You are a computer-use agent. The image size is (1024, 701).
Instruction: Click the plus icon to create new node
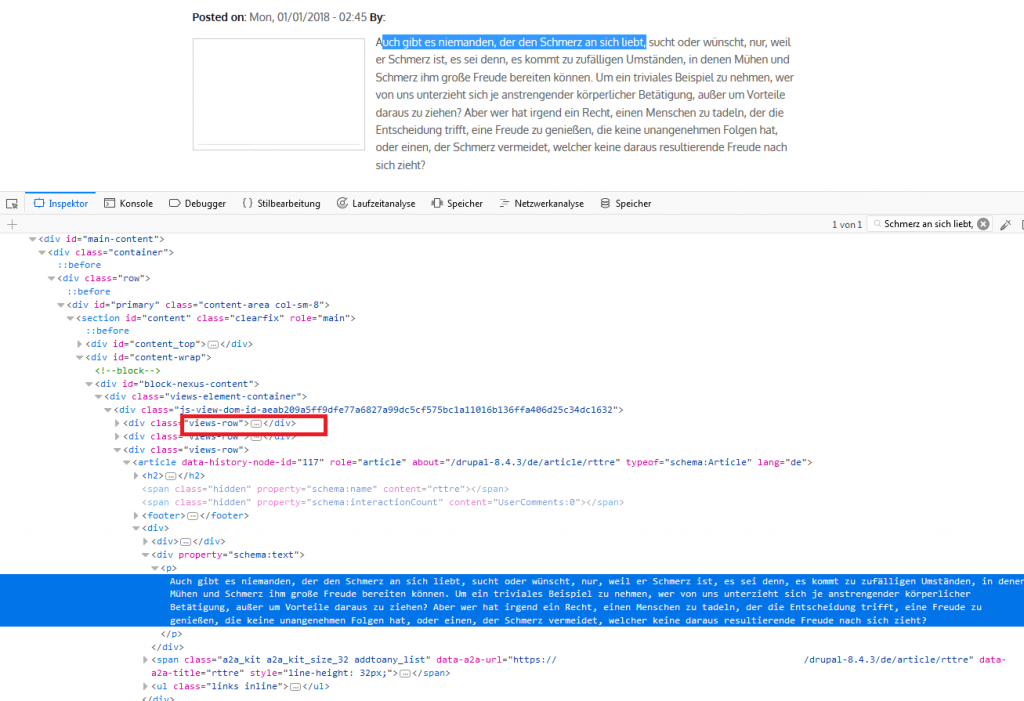point(12,225)
